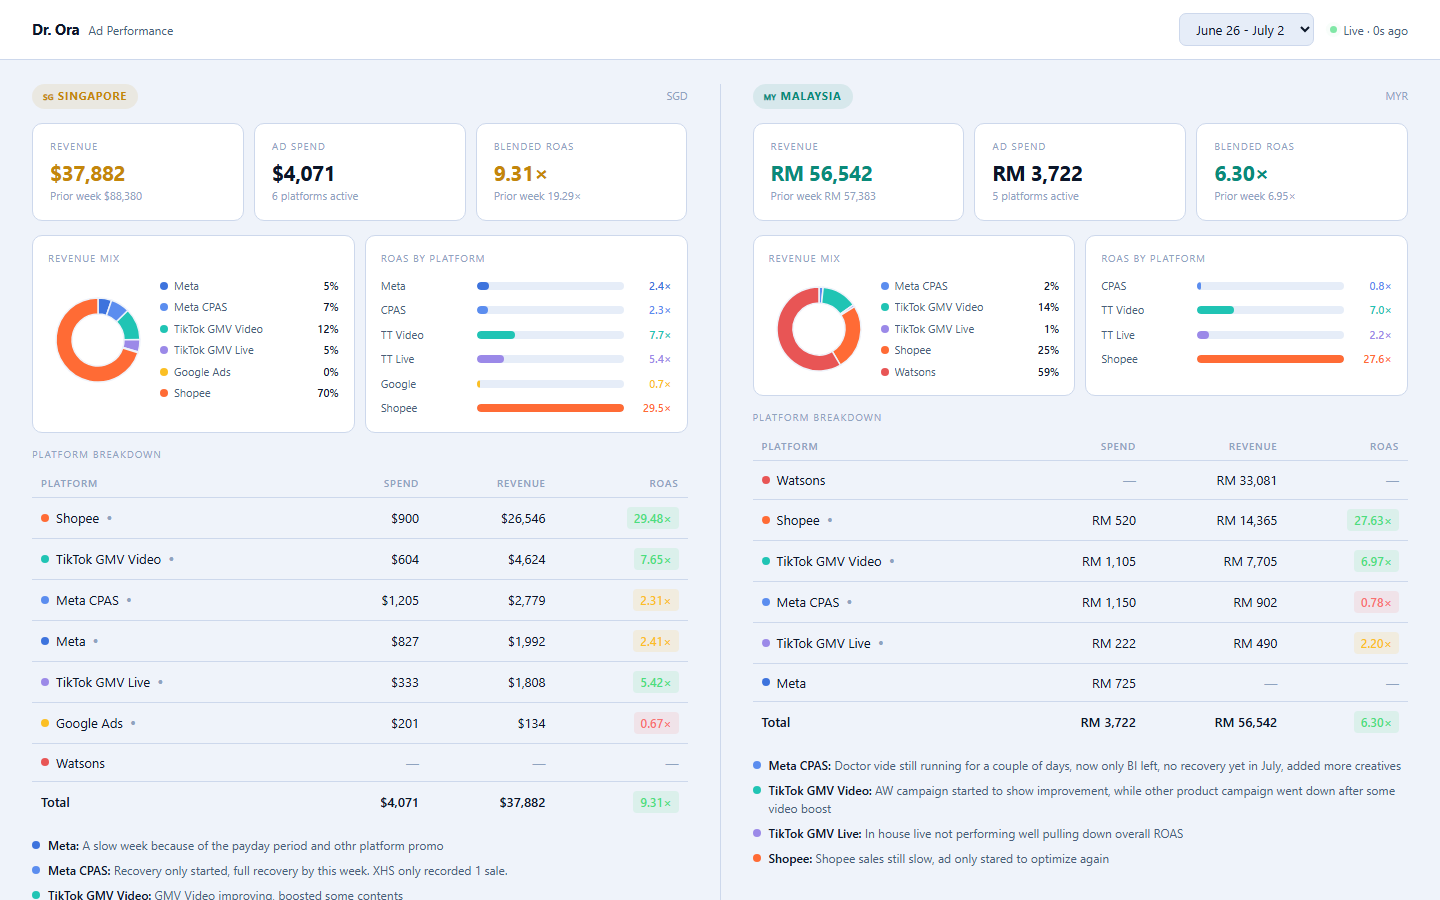The height and width of the screenshot is (900, 1440).
Task: Click the 0.67× ROAS badge in Google Ads row
Action: [656, 723]
